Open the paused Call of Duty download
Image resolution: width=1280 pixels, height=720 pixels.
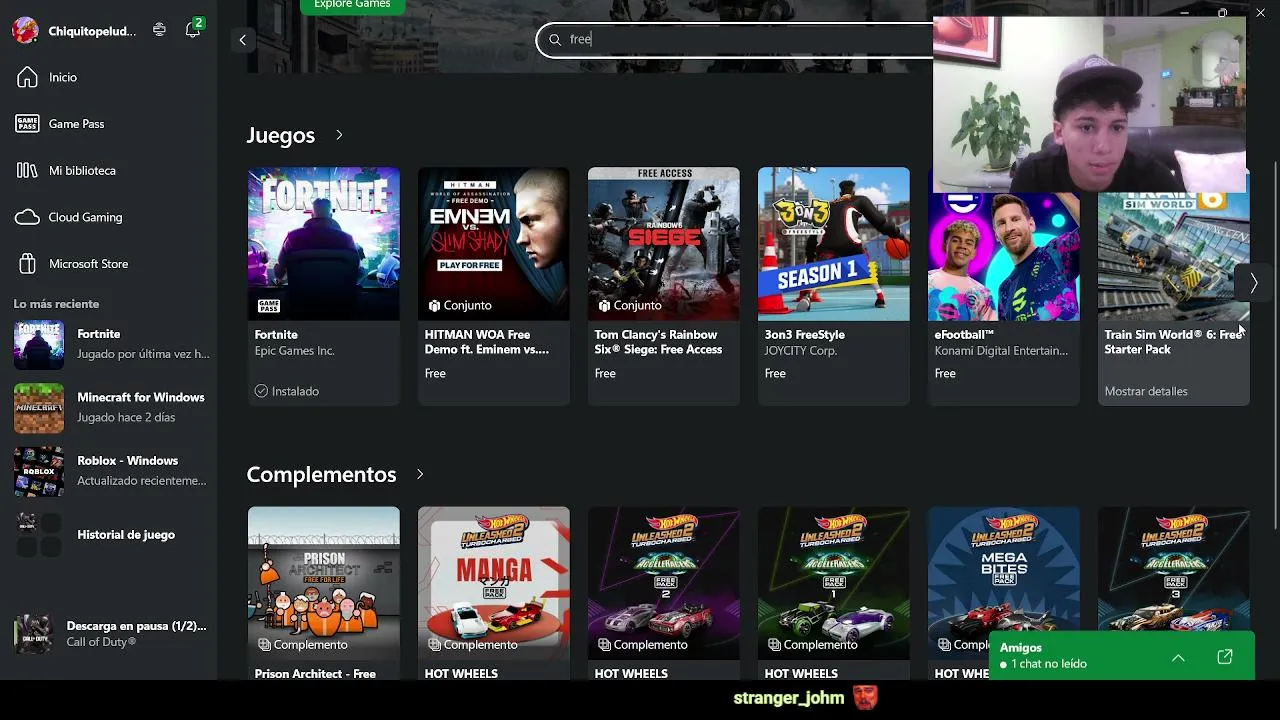110,634
